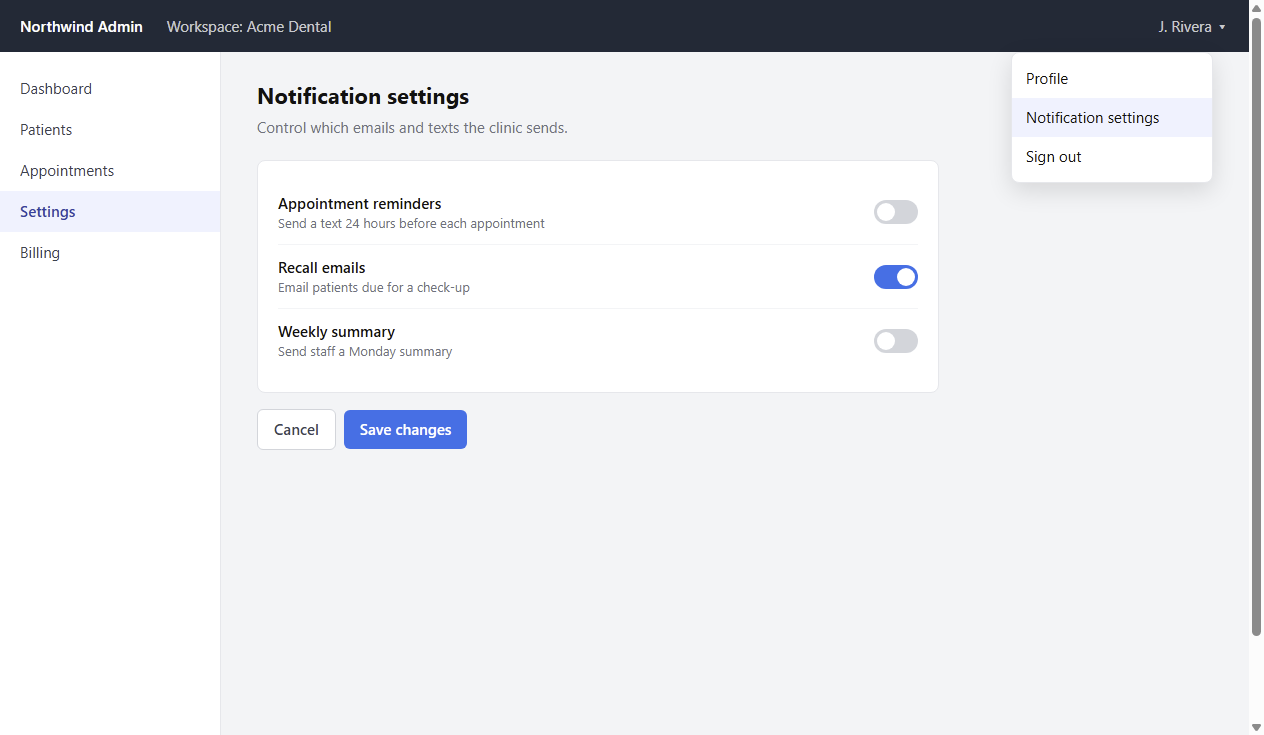Click the Notification settings page heading

click(363, 97)
